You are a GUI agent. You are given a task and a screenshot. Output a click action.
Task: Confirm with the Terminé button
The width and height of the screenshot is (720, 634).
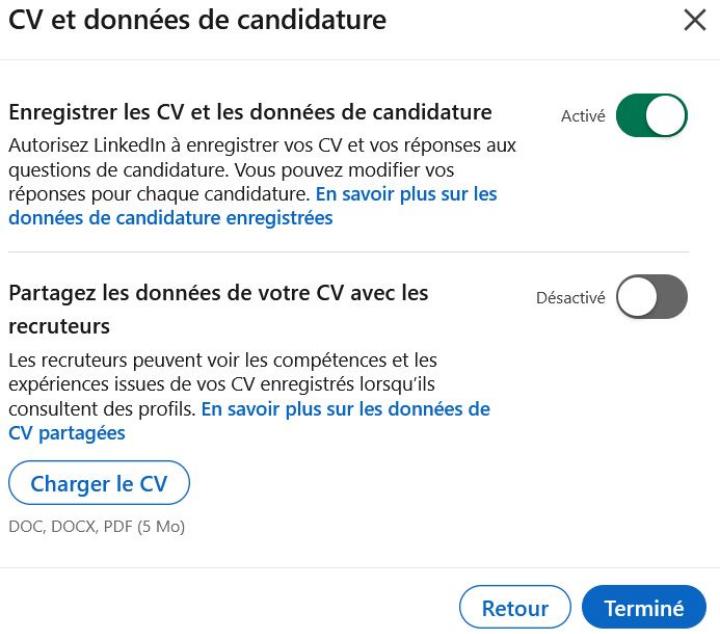(x=644, y=608)
